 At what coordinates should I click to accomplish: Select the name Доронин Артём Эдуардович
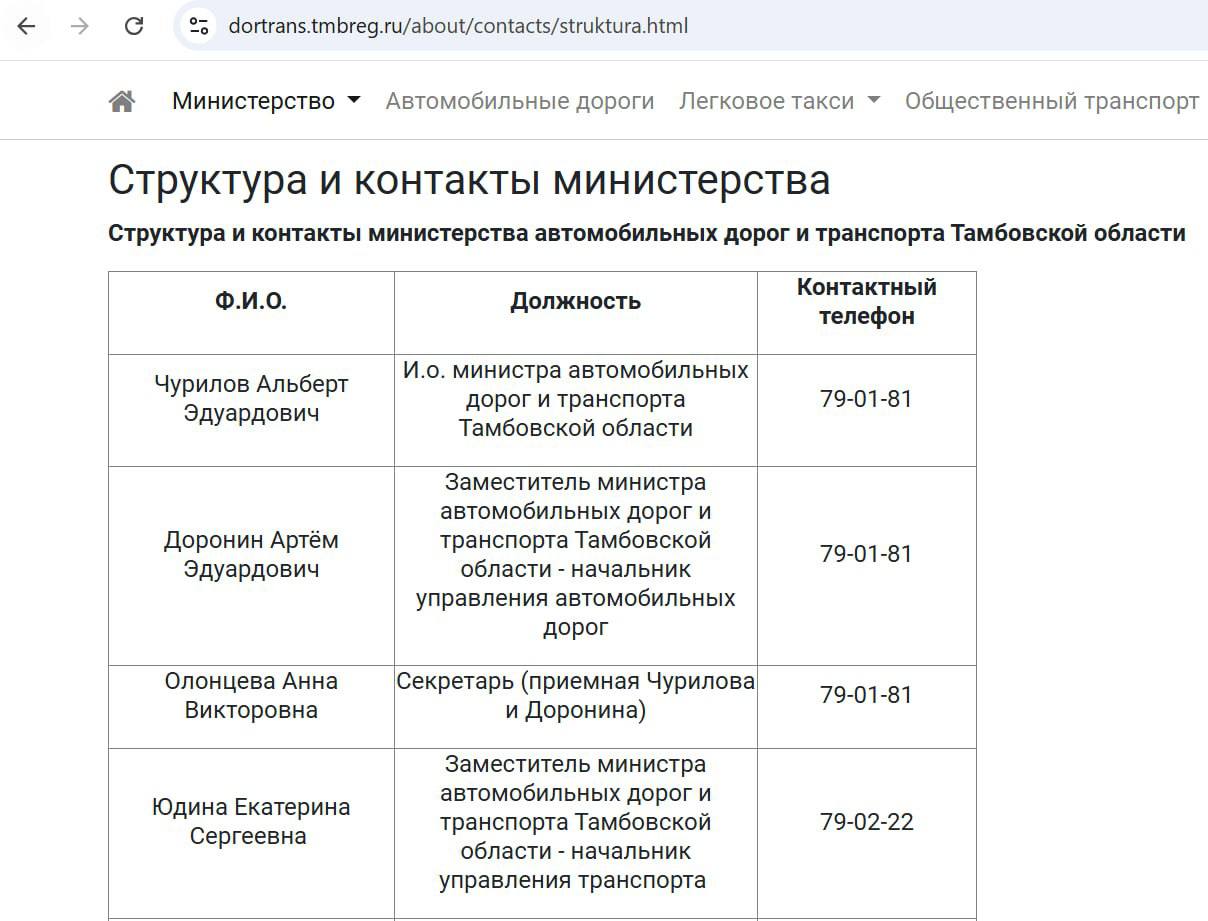click(x=251, y=554)
